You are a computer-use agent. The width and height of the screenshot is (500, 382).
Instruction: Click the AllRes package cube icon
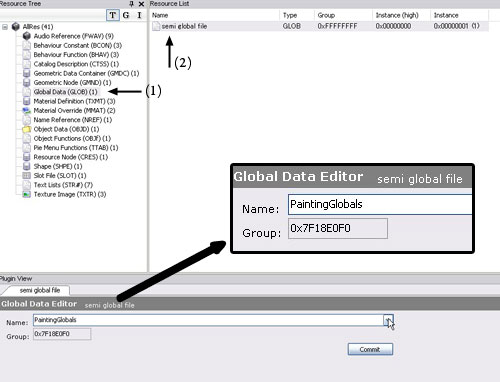[x=16, y=27]
